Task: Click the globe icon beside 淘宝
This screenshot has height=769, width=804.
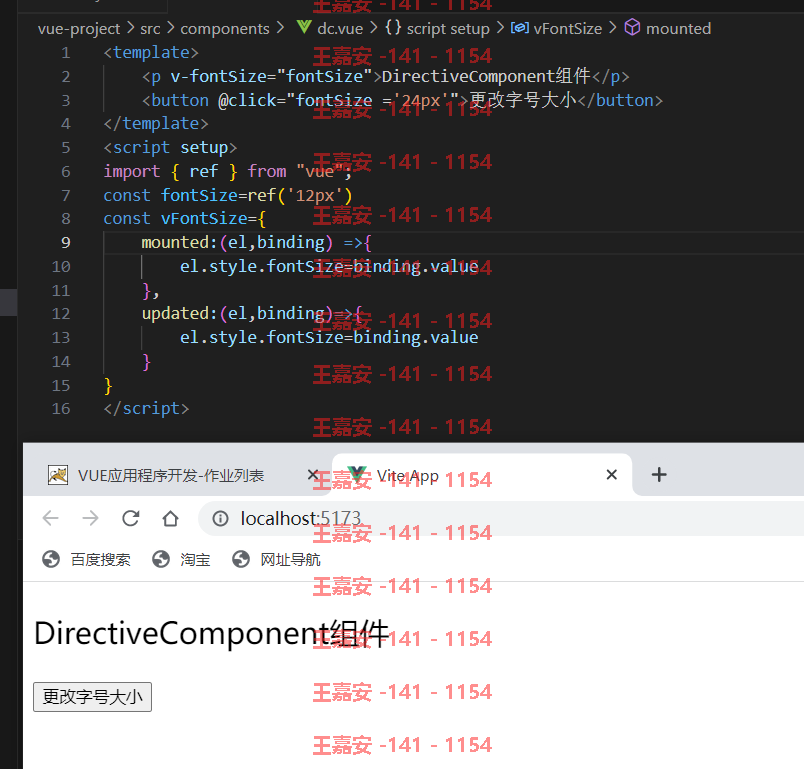Action: point(161,559)
